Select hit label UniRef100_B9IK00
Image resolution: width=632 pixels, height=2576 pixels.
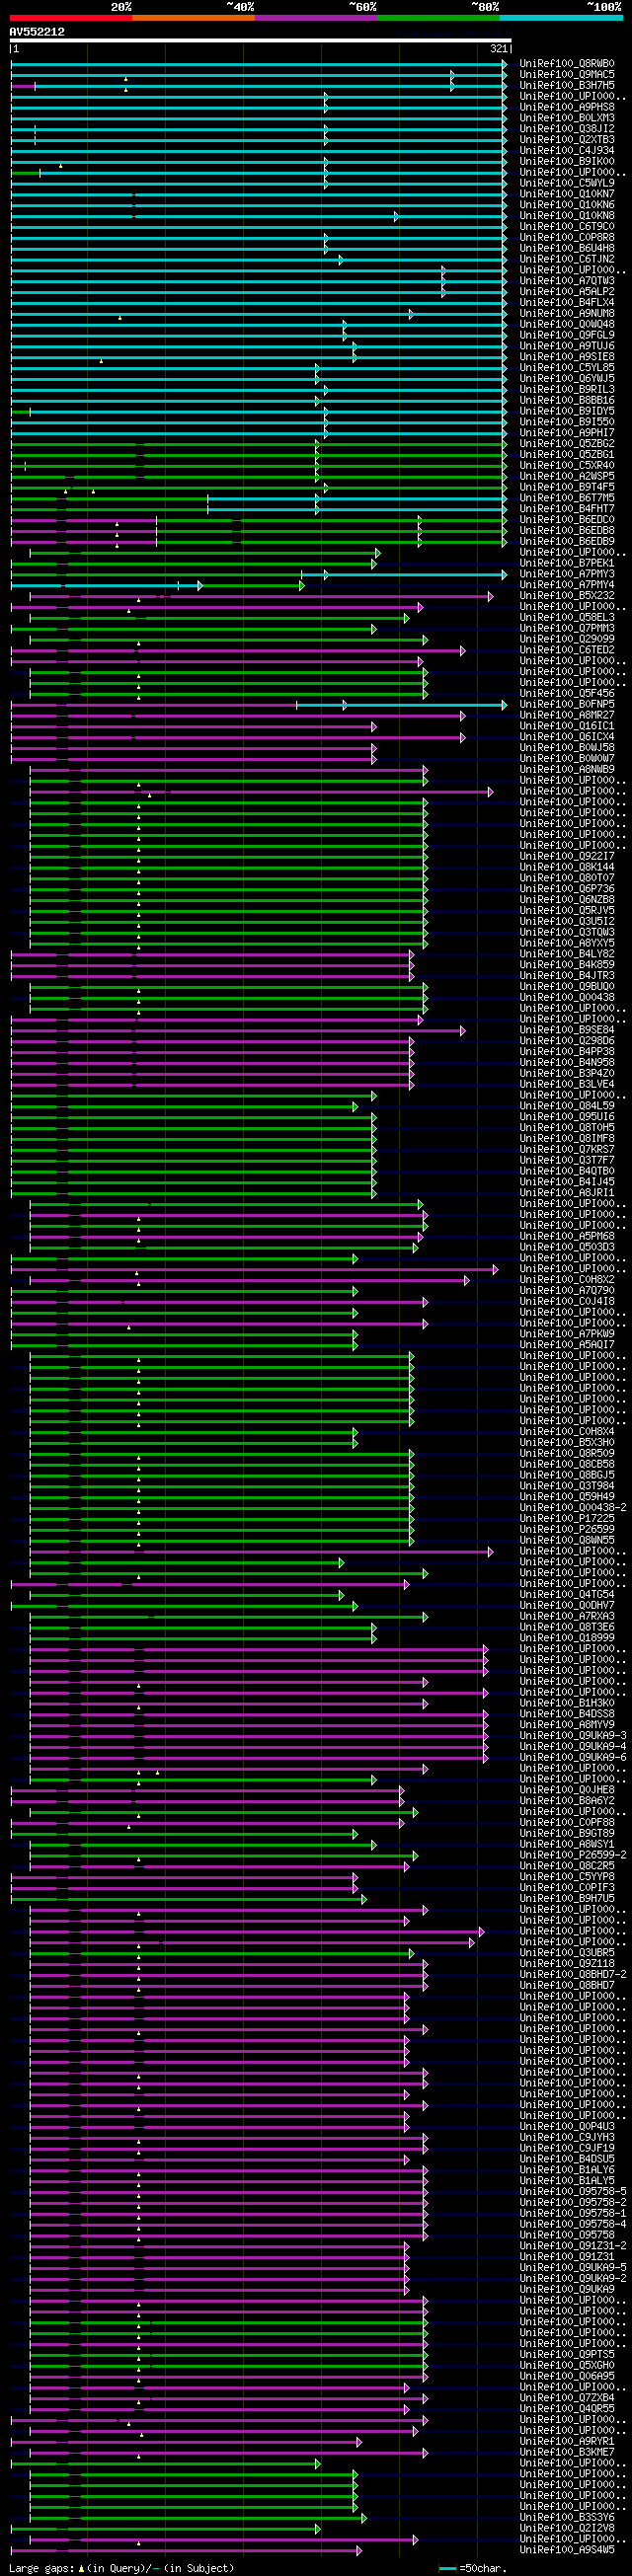[567, 162]
